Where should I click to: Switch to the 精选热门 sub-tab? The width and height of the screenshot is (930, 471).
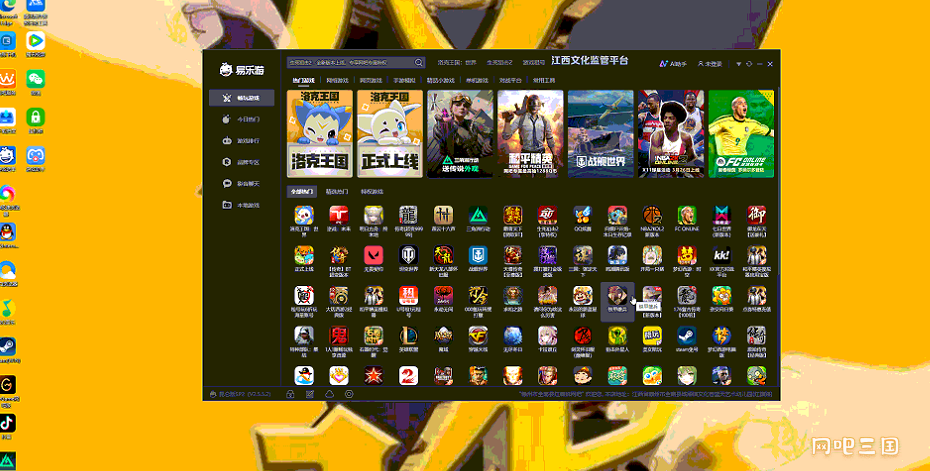[x=337, y=192]
